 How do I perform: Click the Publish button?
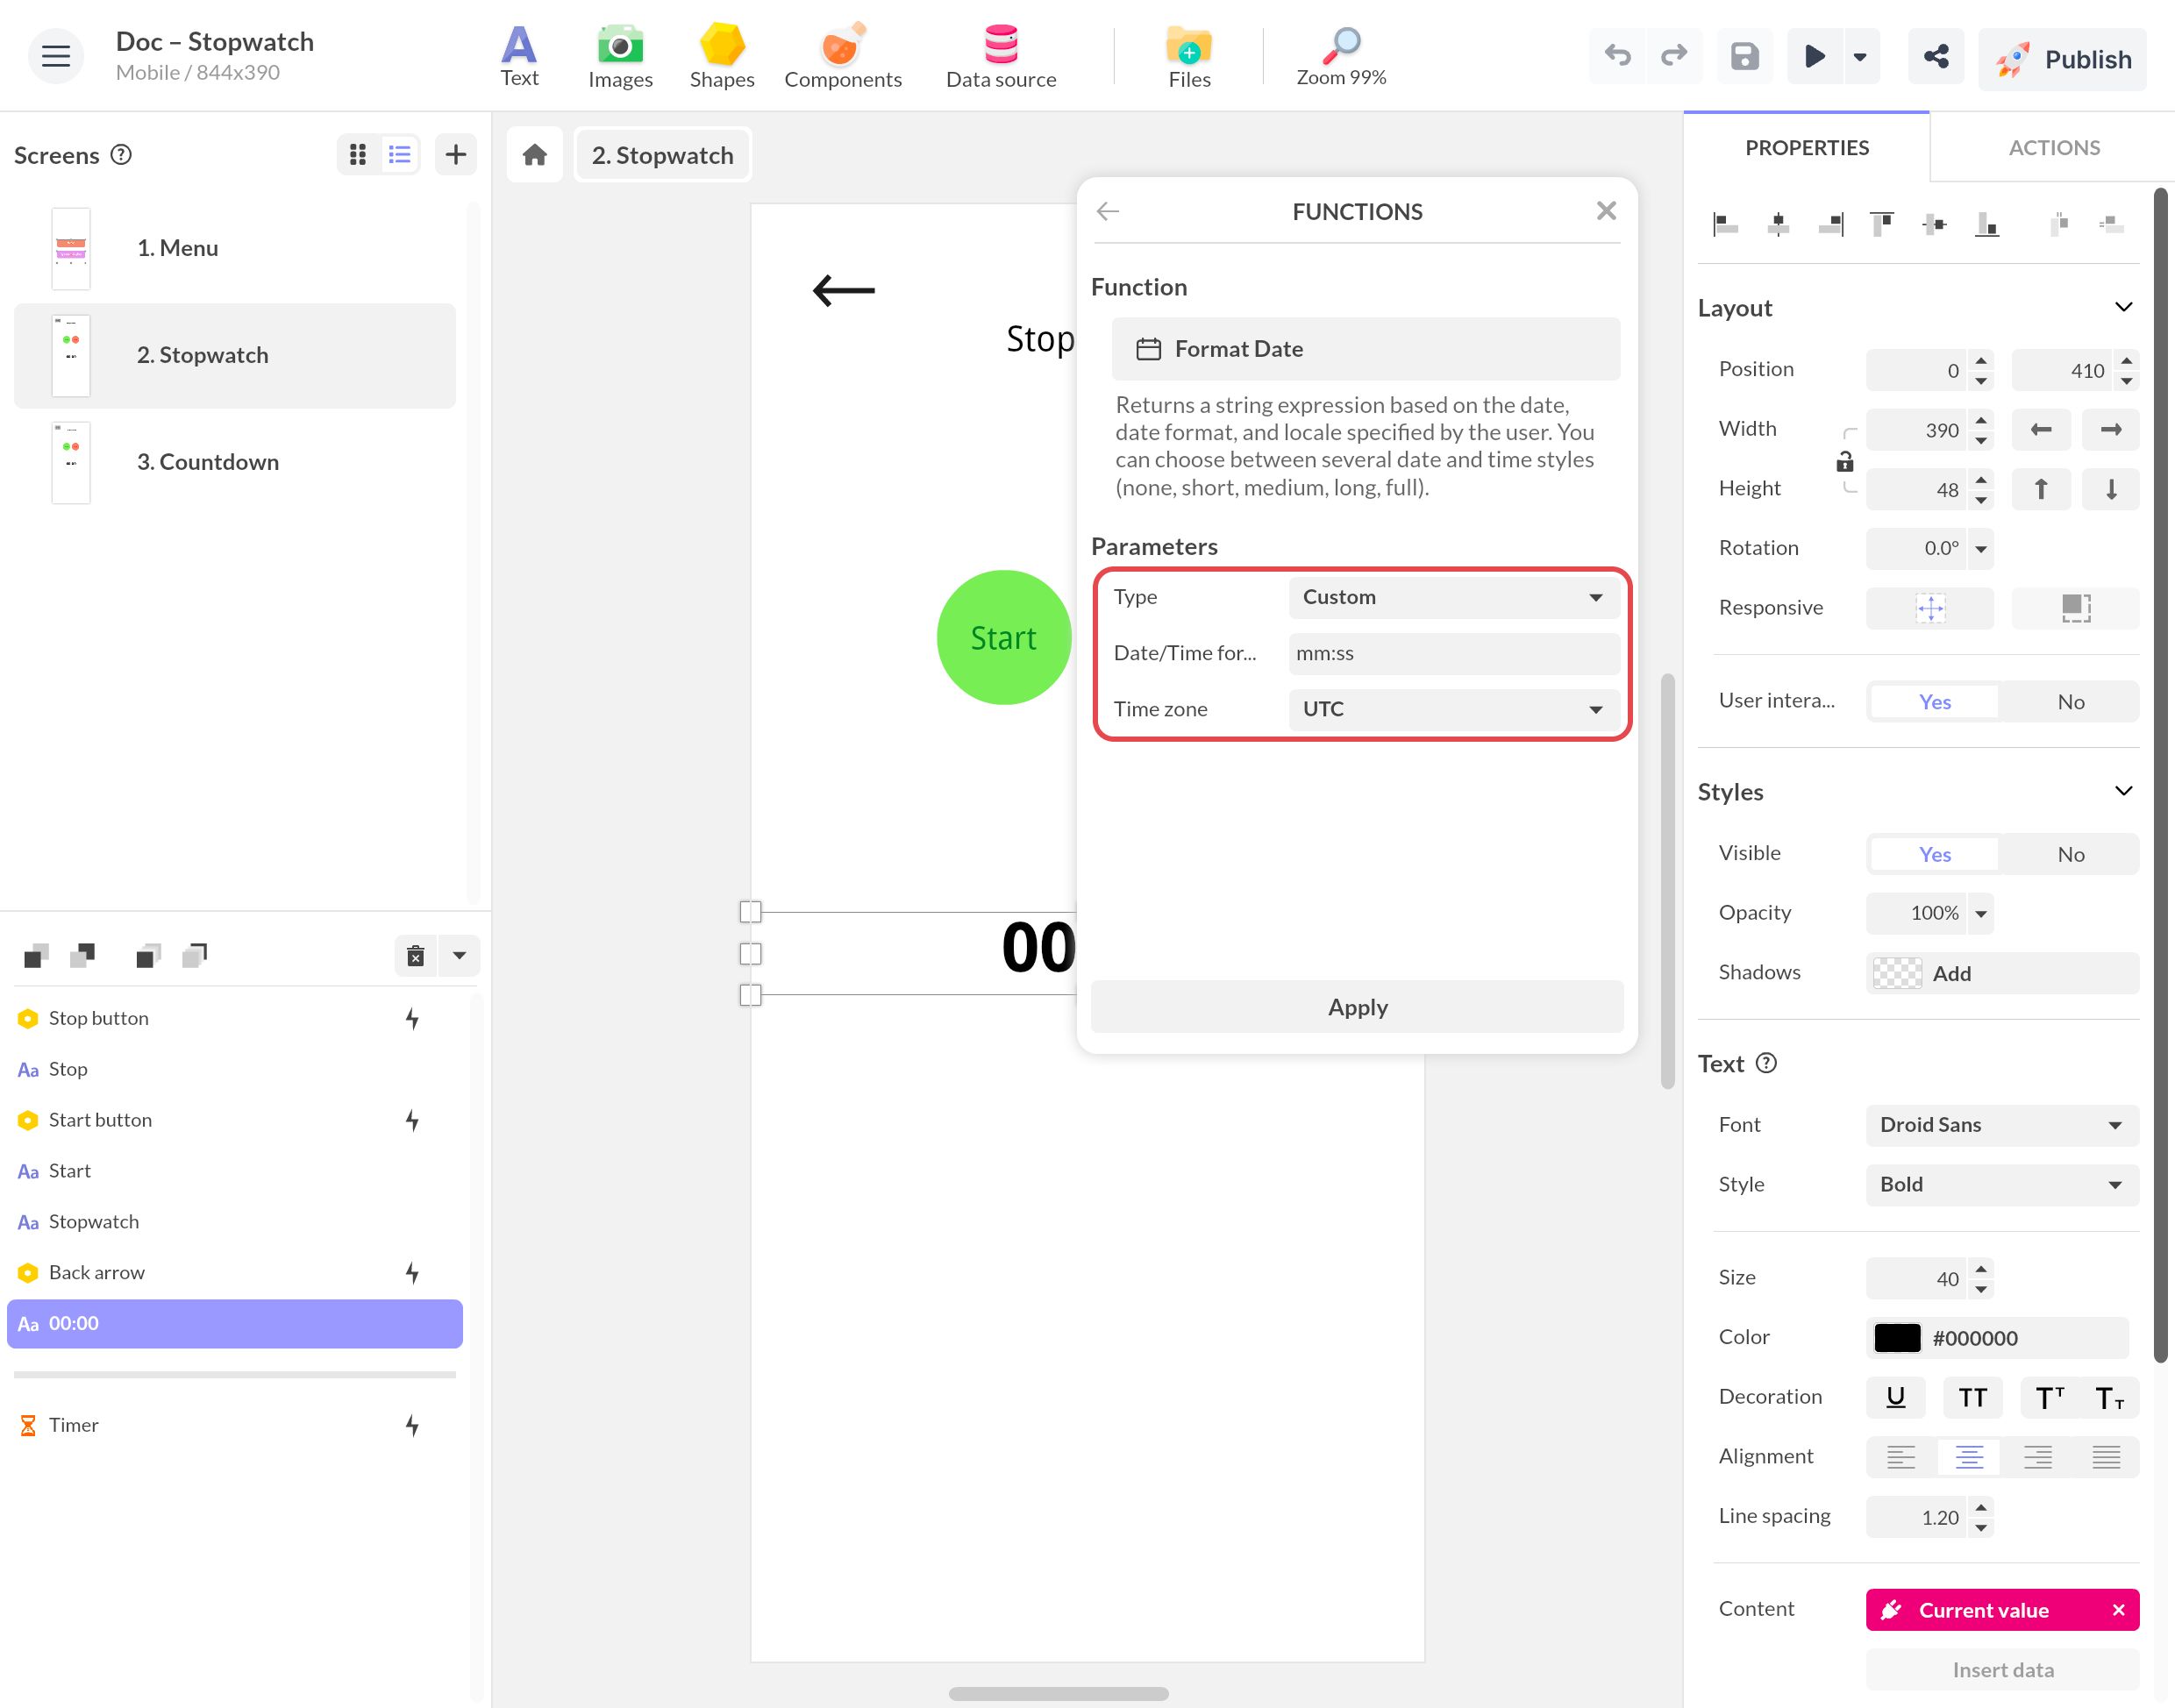click(x=2062, y=59)
